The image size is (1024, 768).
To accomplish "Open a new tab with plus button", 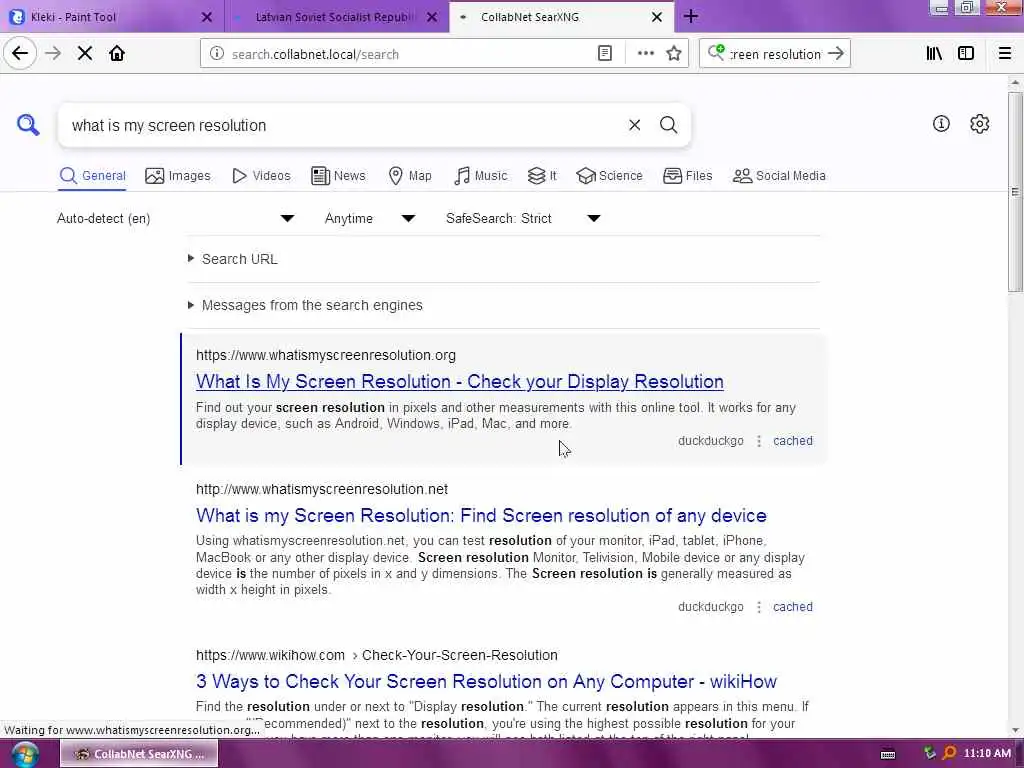I will tap(691, 16).
